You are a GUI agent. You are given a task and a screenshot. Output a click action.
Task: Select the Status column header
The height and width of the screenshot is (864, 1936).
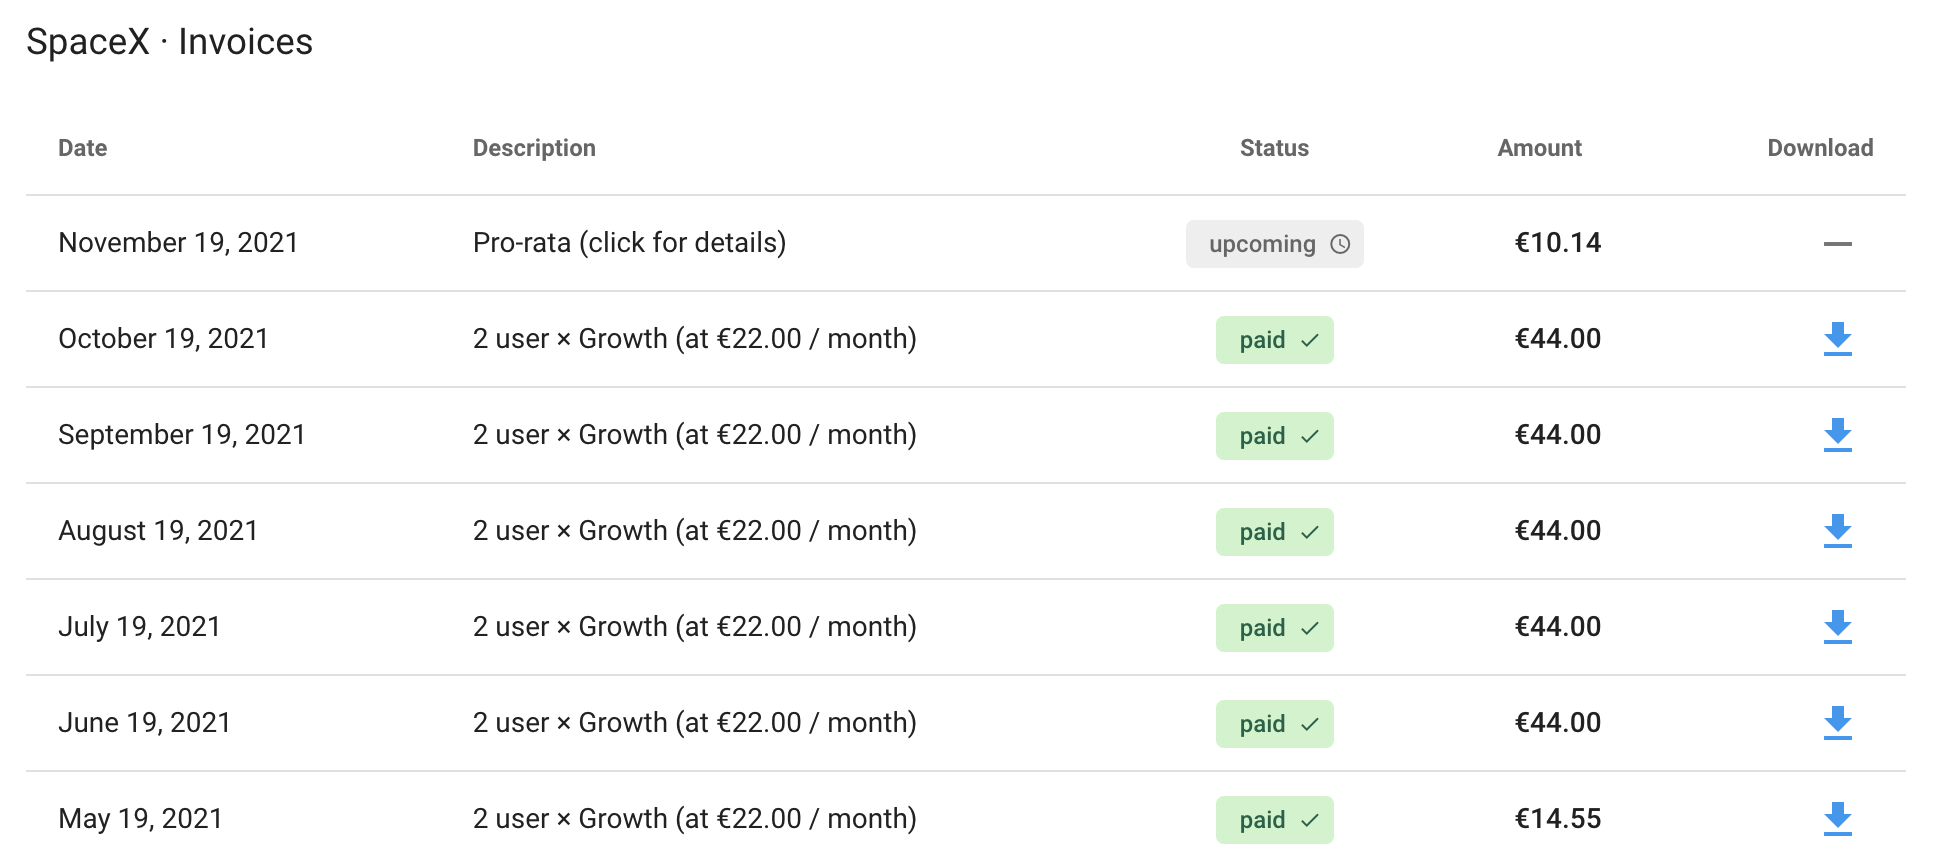(1274, 148)
